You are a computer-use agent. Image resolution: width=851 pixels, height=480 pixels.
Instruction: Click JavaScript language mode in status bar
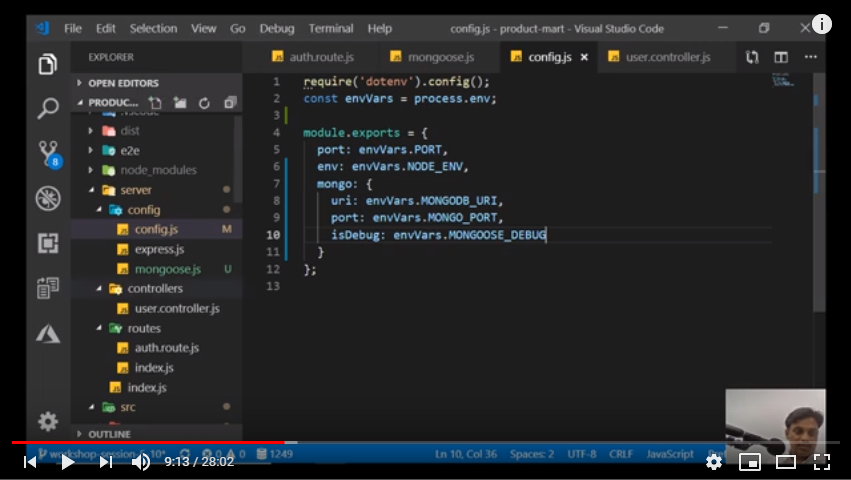coord(669,454)
